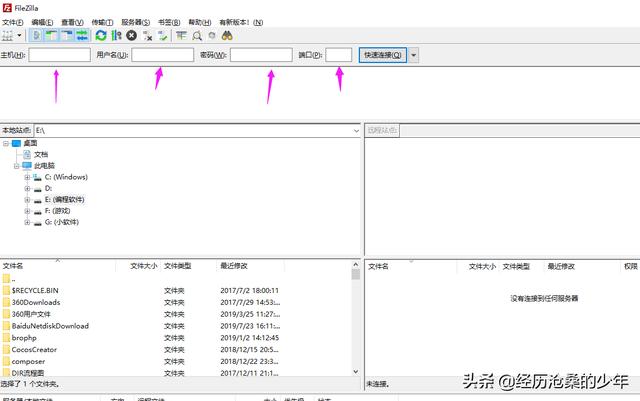
Task: Toggle directory comparison magnifier icon
Action: (197, 36)
